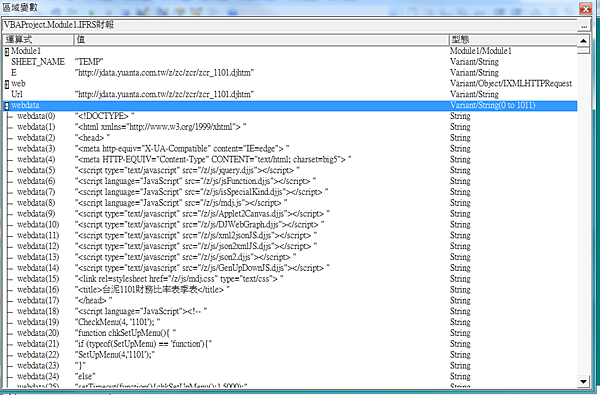Open call stack ellipsis button

pos(584,26)
